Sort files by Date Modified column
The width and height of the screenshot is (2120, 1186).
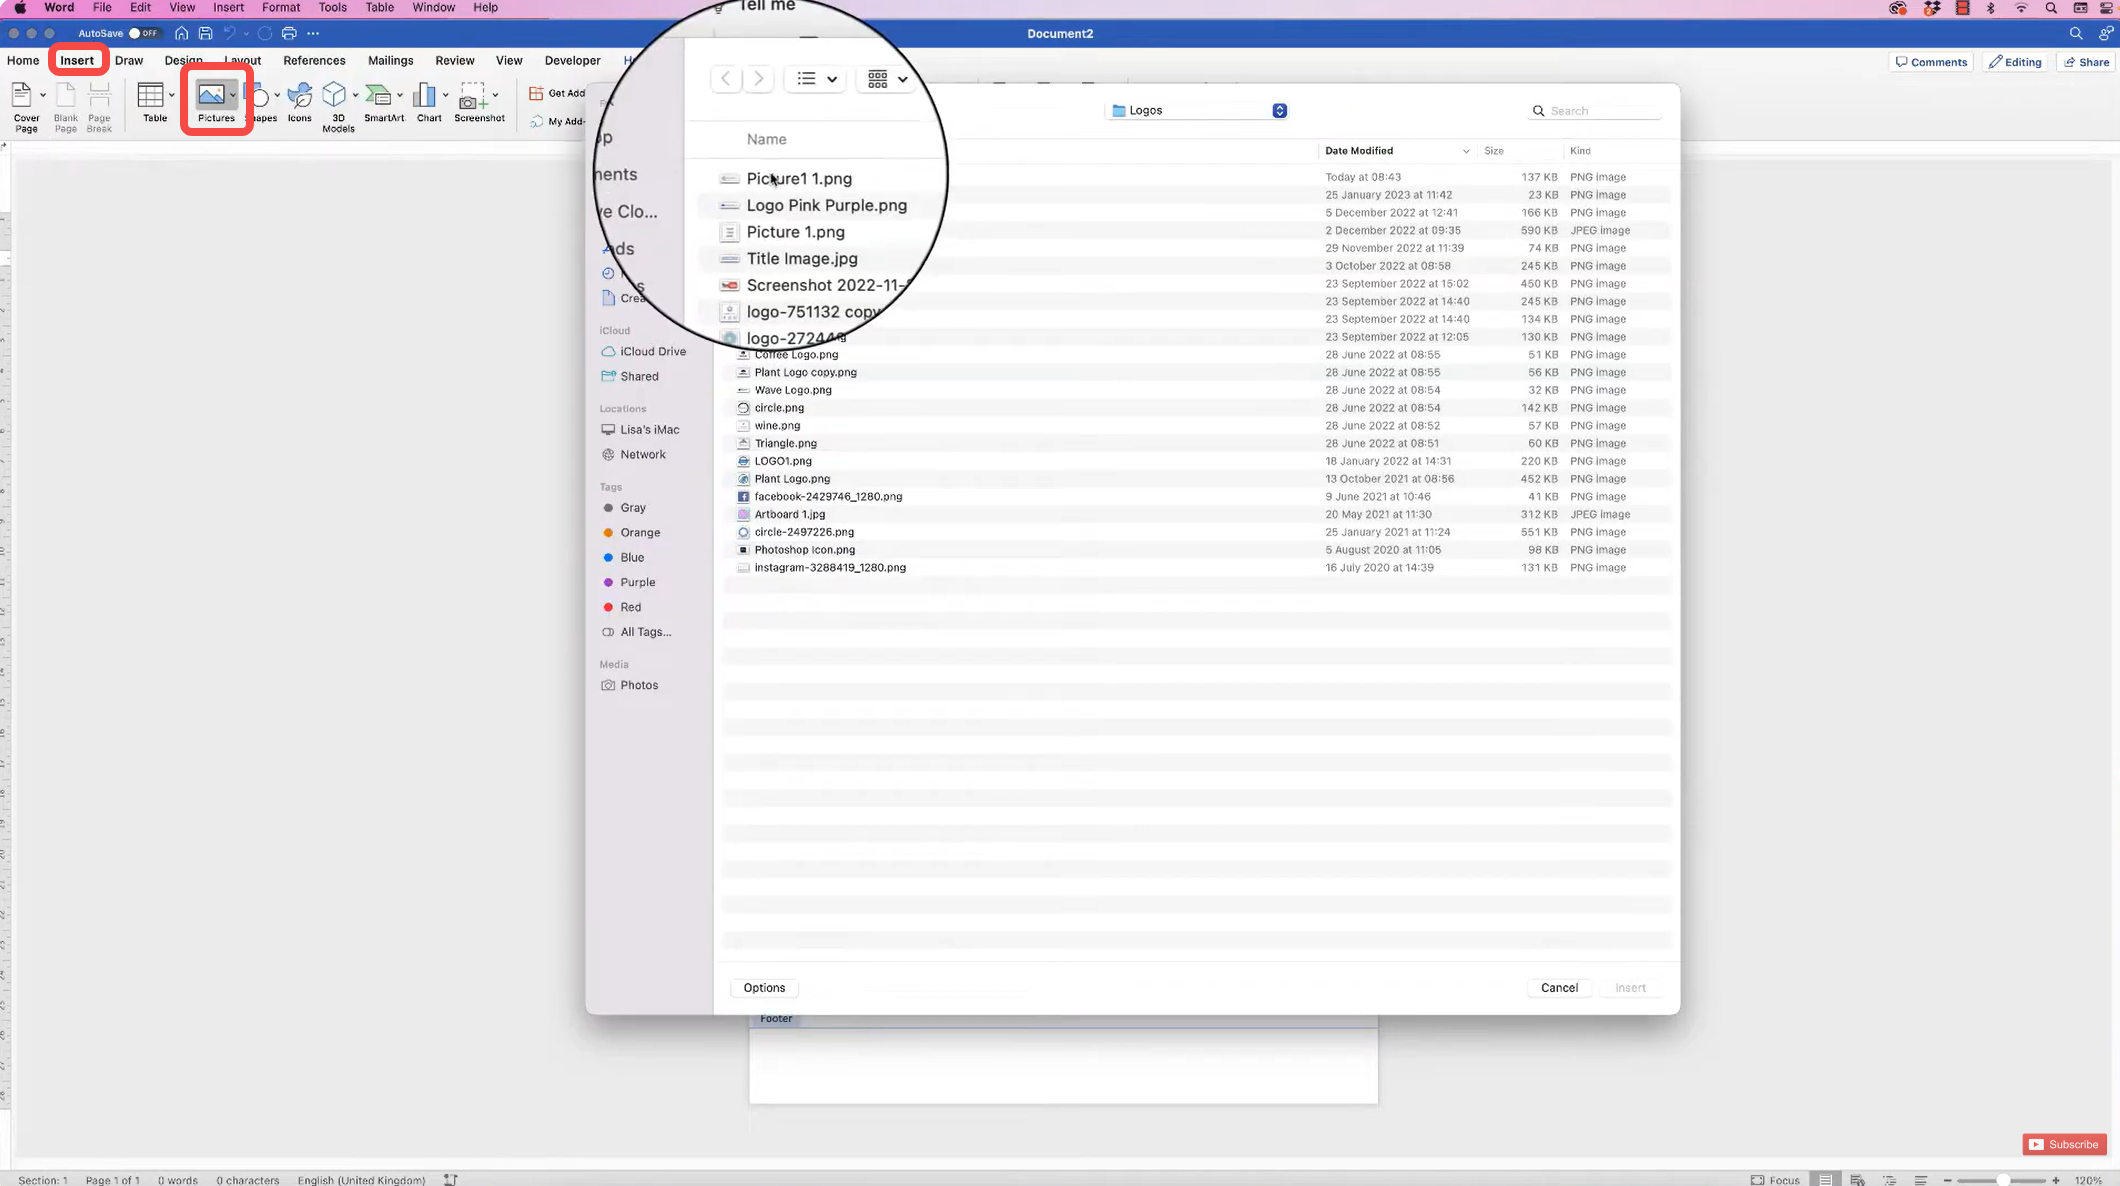[x=1397, y=151]
